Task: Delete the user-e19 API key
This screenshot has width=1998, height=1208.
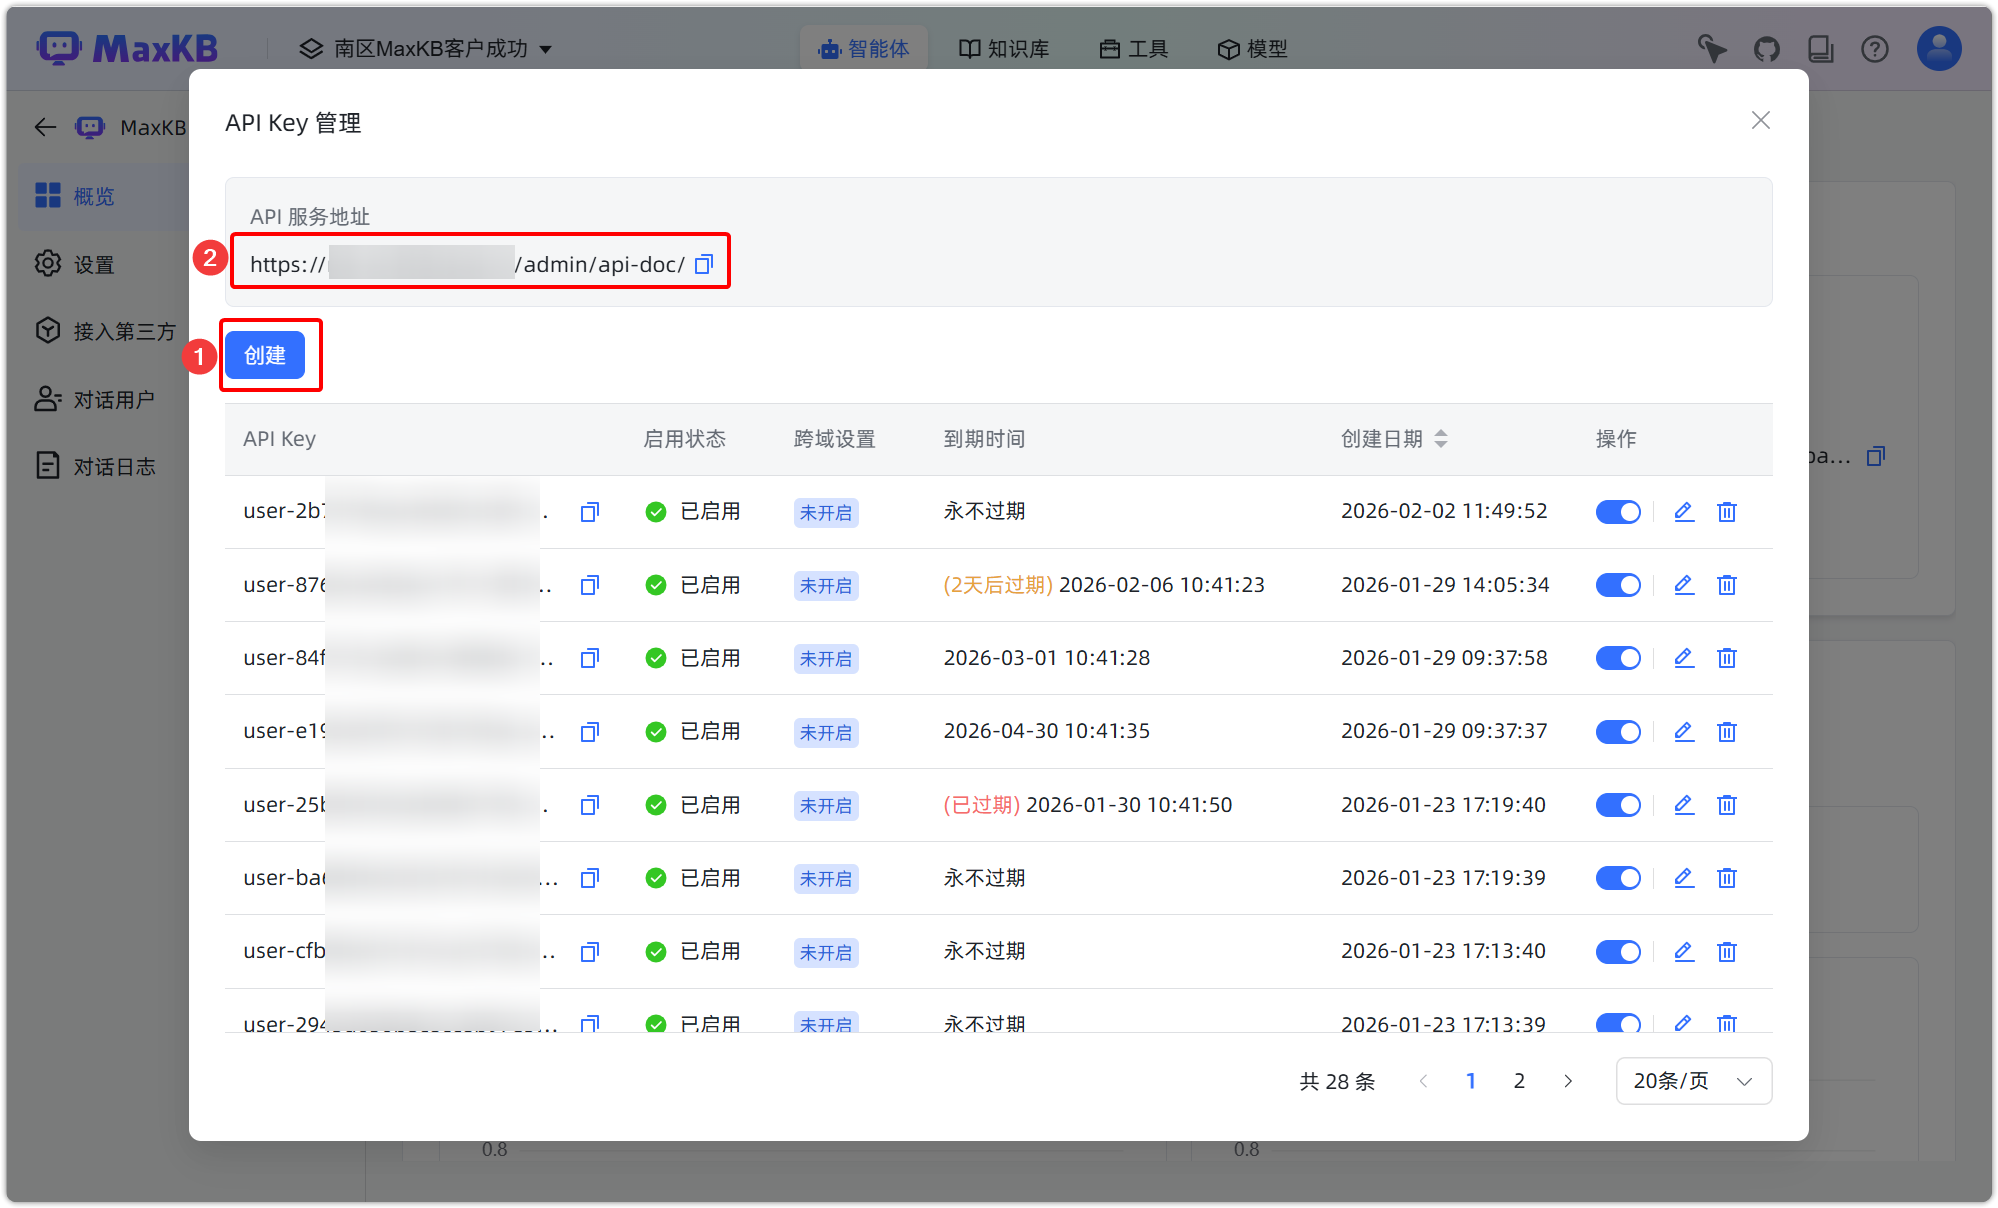Action: point(1727,732)
